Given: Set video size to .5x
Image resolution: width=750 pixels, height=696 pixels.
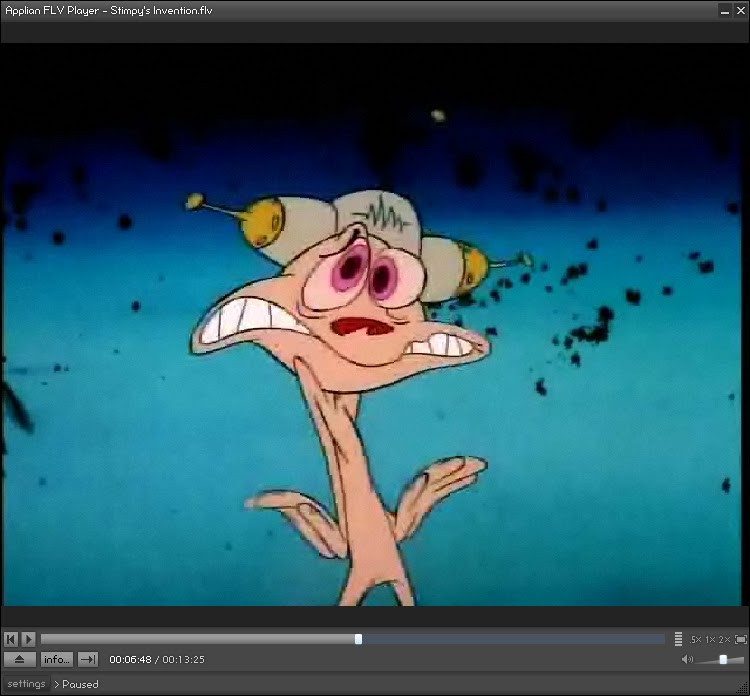Looking at the screenshot, I should (x=695, y=639).
